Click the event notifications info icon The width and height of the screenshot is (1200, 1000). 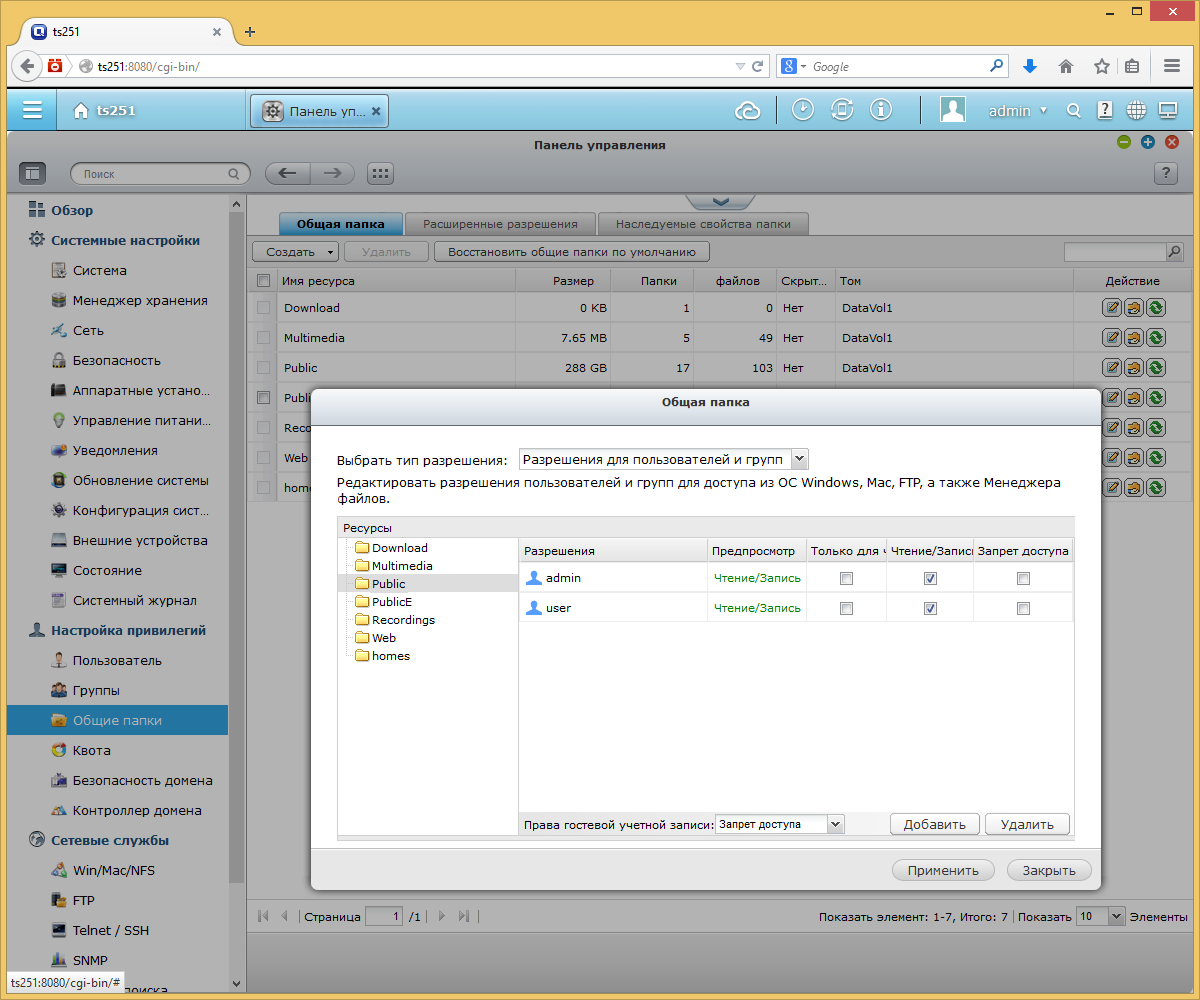[x=881, y=110]
